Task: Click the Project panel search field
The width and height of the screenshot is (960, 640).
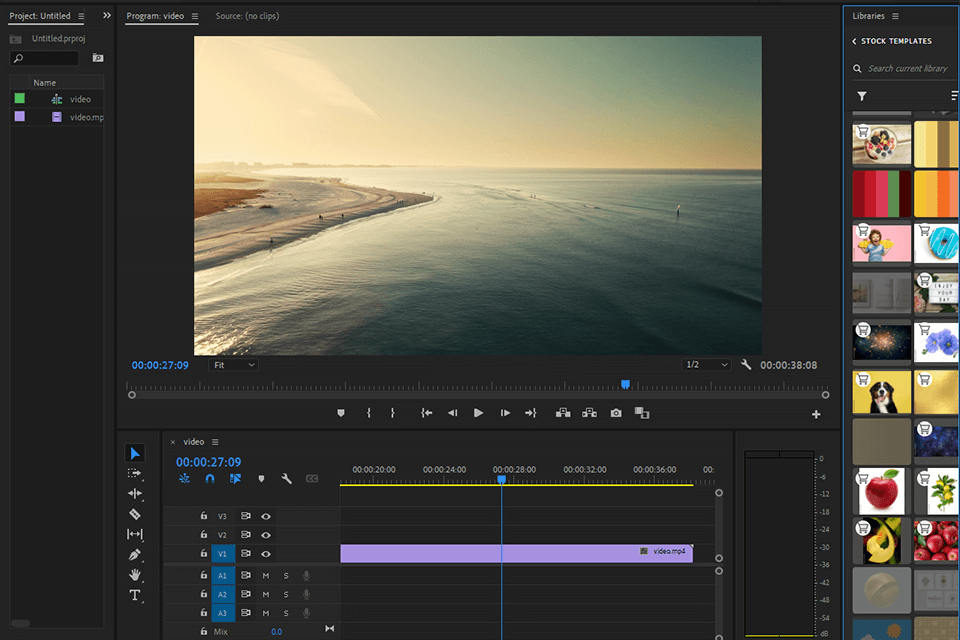Action: point(45,58)
